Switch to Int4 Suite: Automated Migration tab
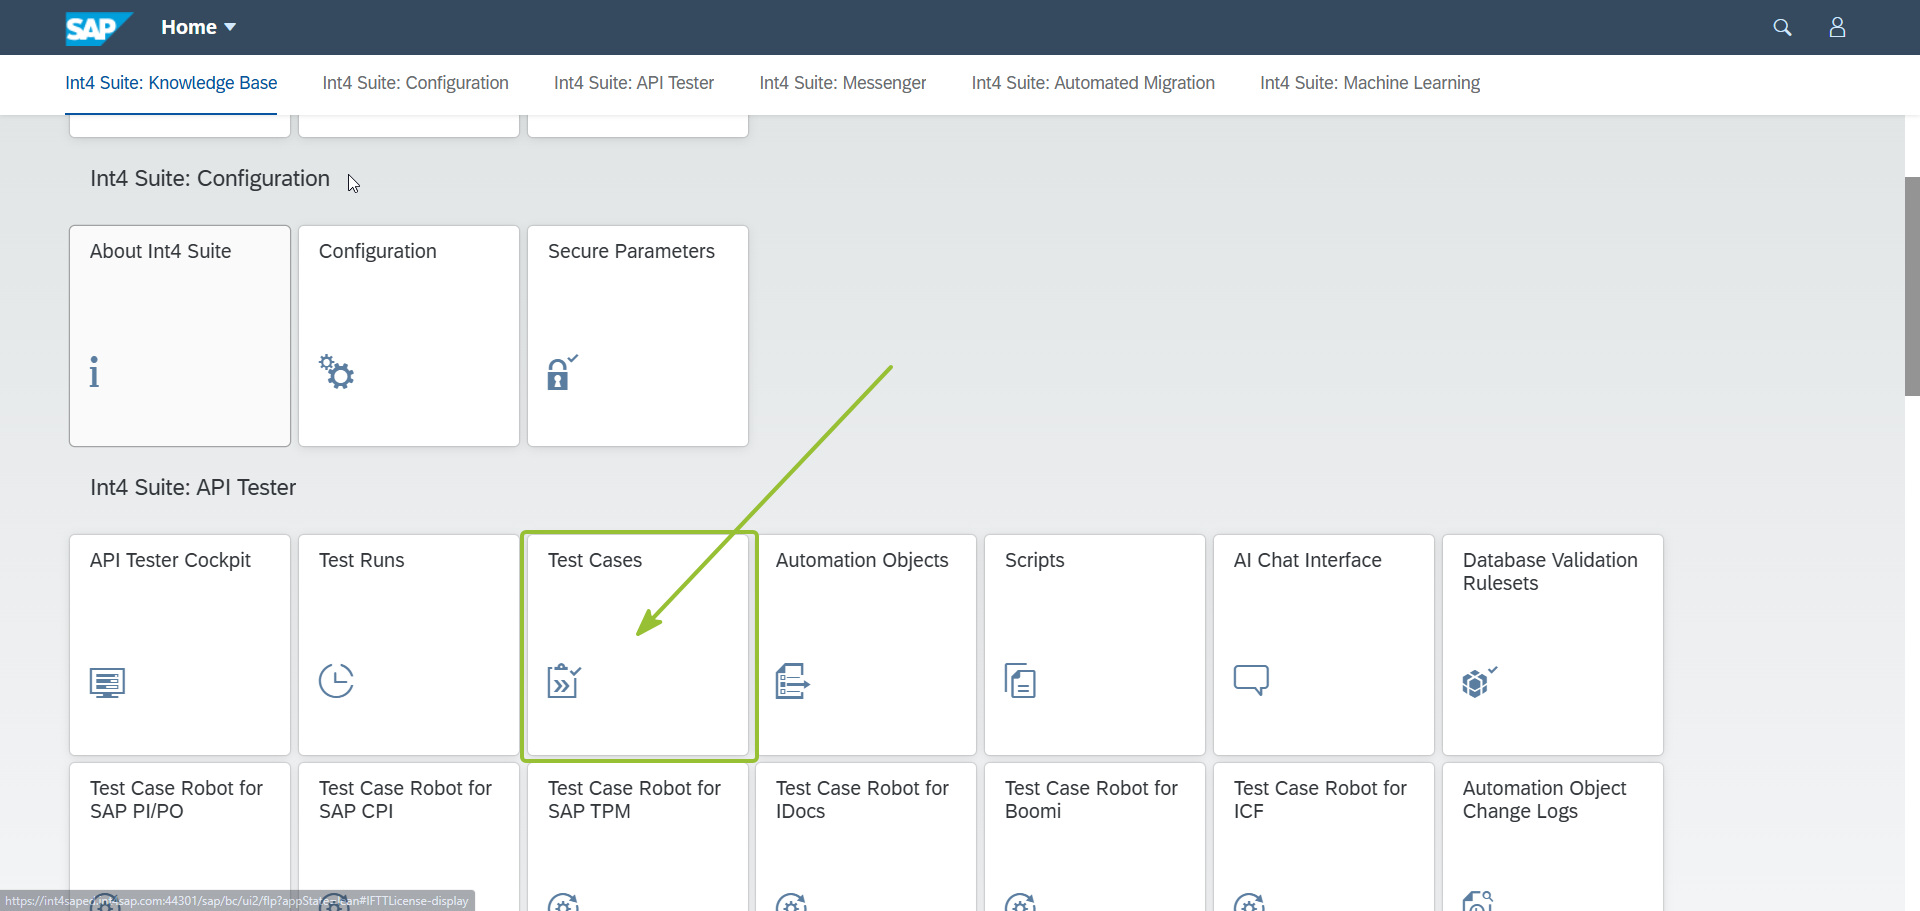 coord(1093,83)
